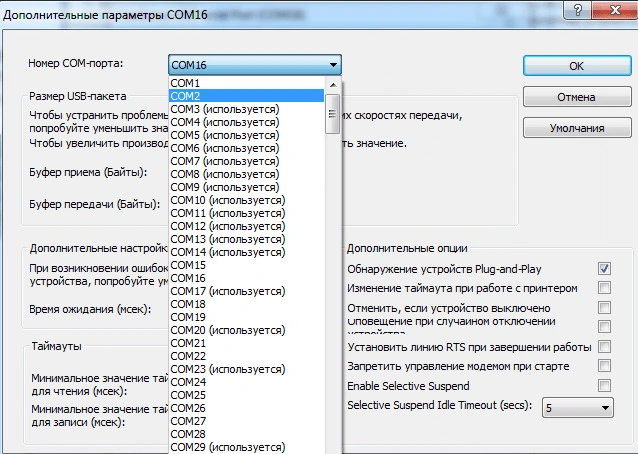The width and height of the screenshot is (638, 454).
Task: Select COM28 in the port list
Action: 247,434
